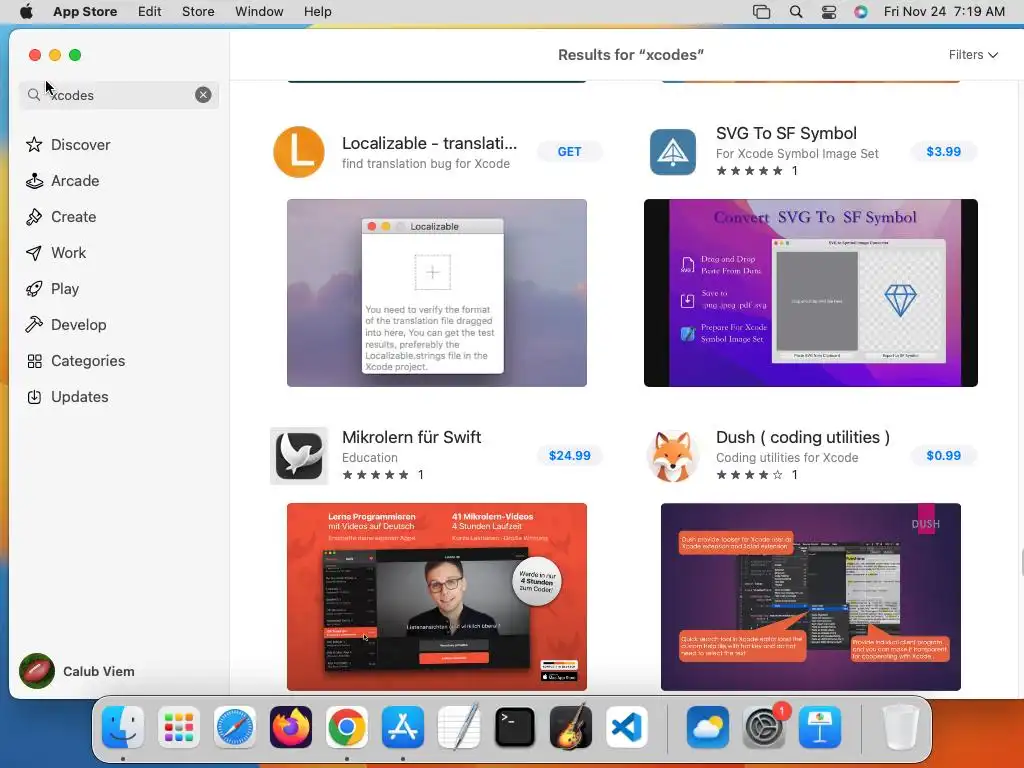Open the Edit menu
Screen dimensions: 1024x768
pyautogui.click(x=150, y=12)
